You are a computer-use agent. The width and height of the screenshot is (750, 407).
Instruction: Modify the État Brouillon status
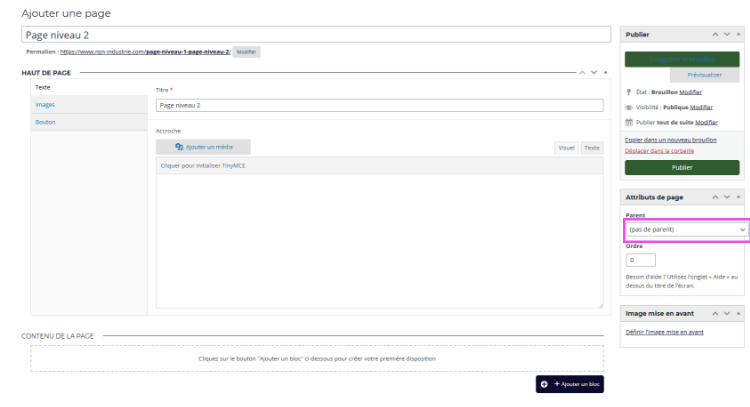click(x=691, y=92)
